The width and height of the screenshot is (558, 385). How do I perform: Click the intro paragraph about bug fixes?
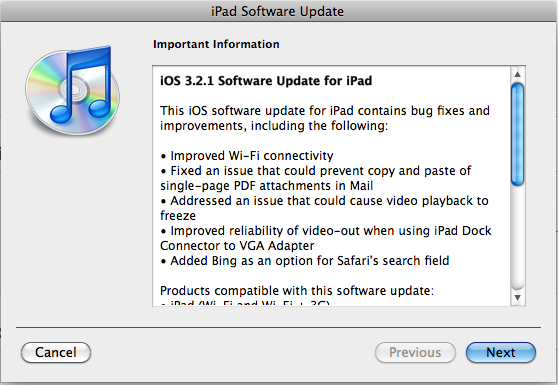click(x=325, y=118)
